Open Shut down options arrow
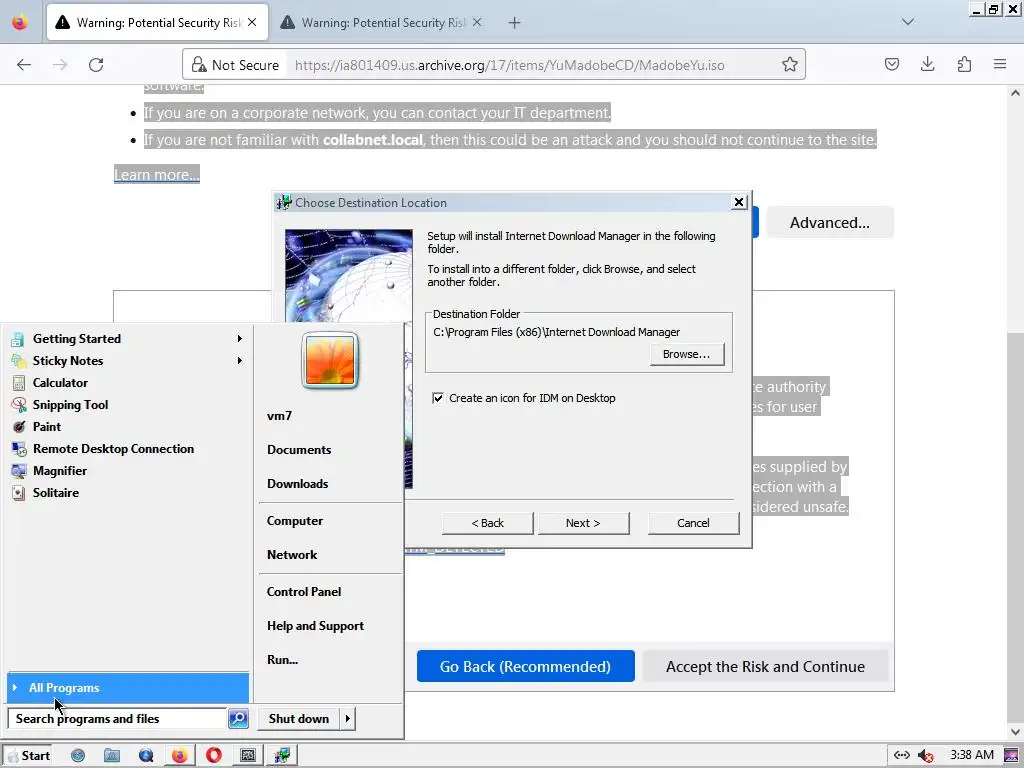1024x768 pixels. [347, 718]
